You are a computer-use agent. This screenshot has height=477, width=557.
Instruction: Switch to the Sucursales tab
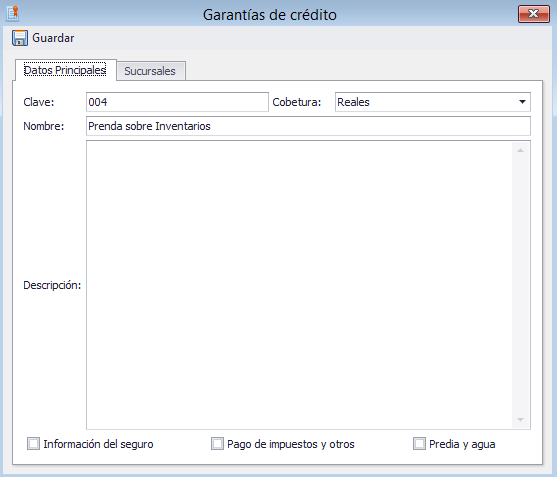pos(150,71)
